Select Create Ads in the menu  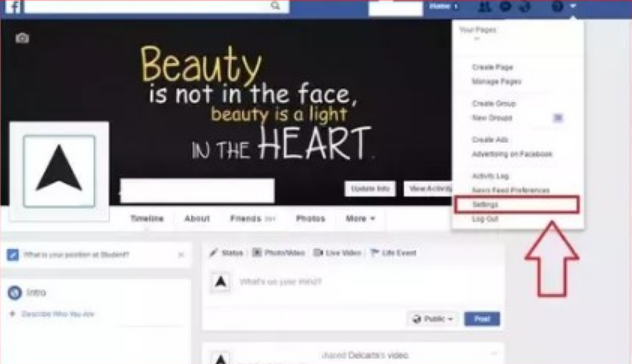(x=490, y=139)
